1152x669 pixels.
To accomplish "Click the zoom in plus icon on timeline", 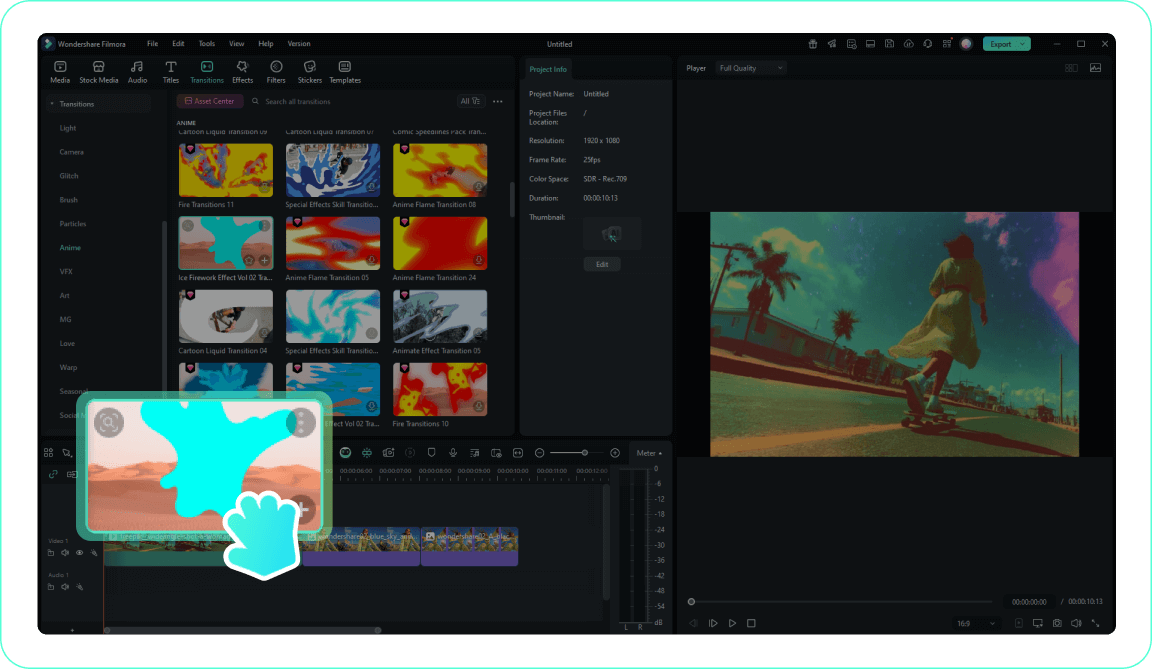I will coord(615,453).
